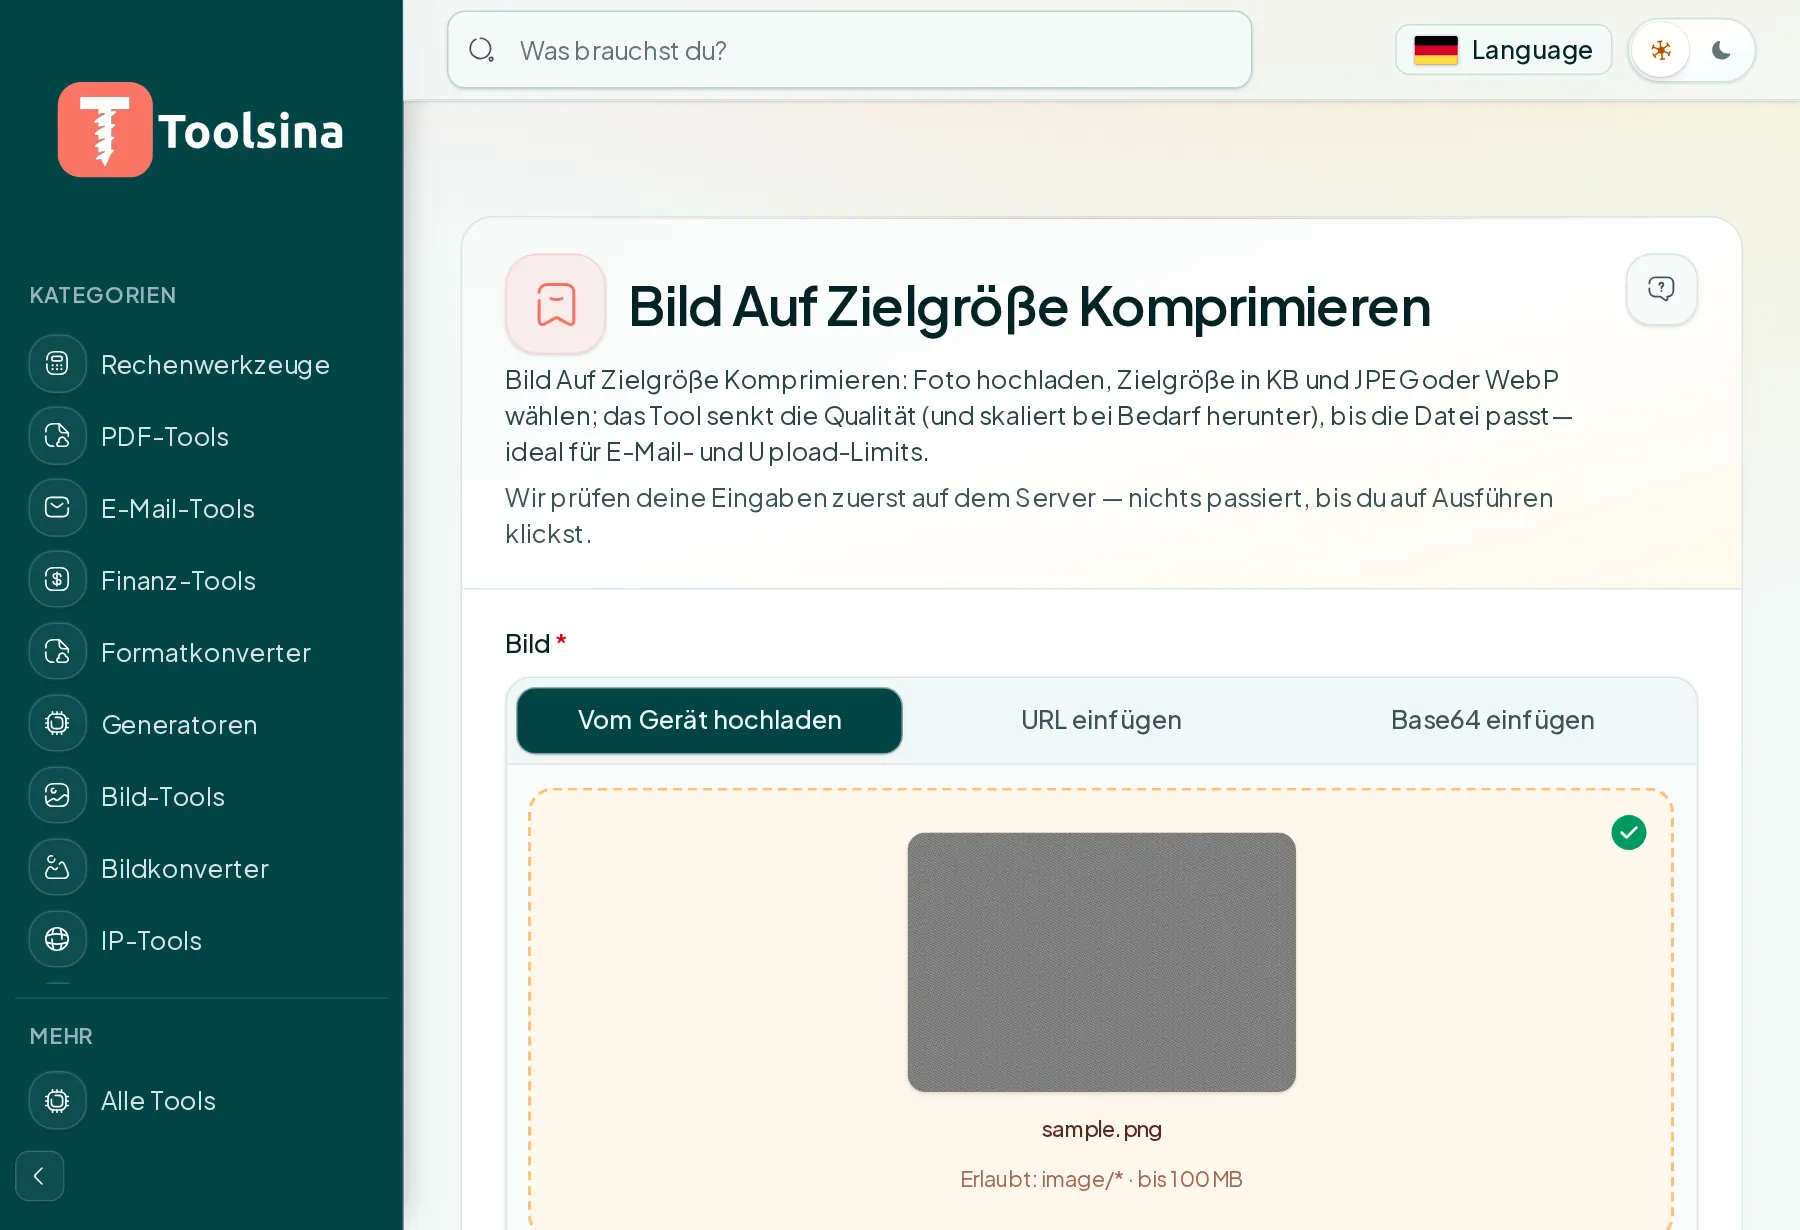Click the E-Mail-Tools envelope icon
This screenshot has height=1230, width=1800.
pyautogui.click(x=58, y=508)
